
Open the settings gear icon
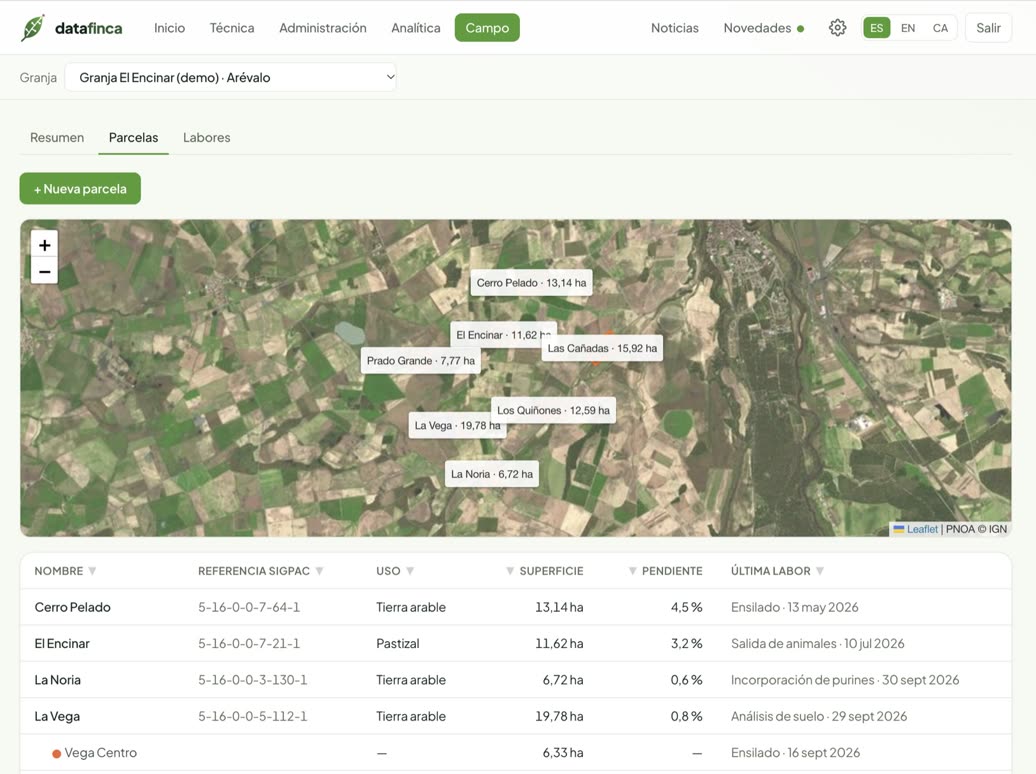pos(837,28)
